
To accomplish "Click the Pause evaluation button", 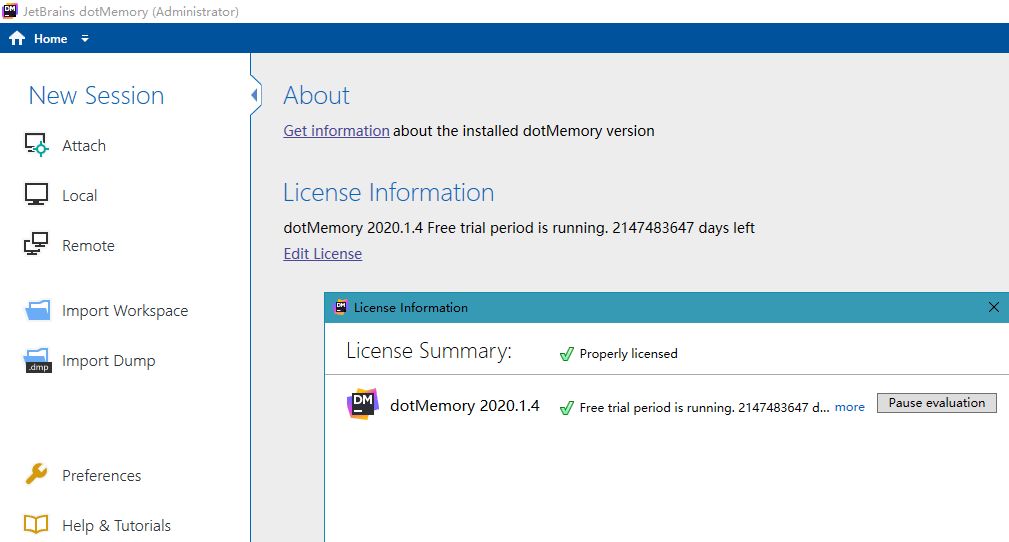I will tap(936, 403).
